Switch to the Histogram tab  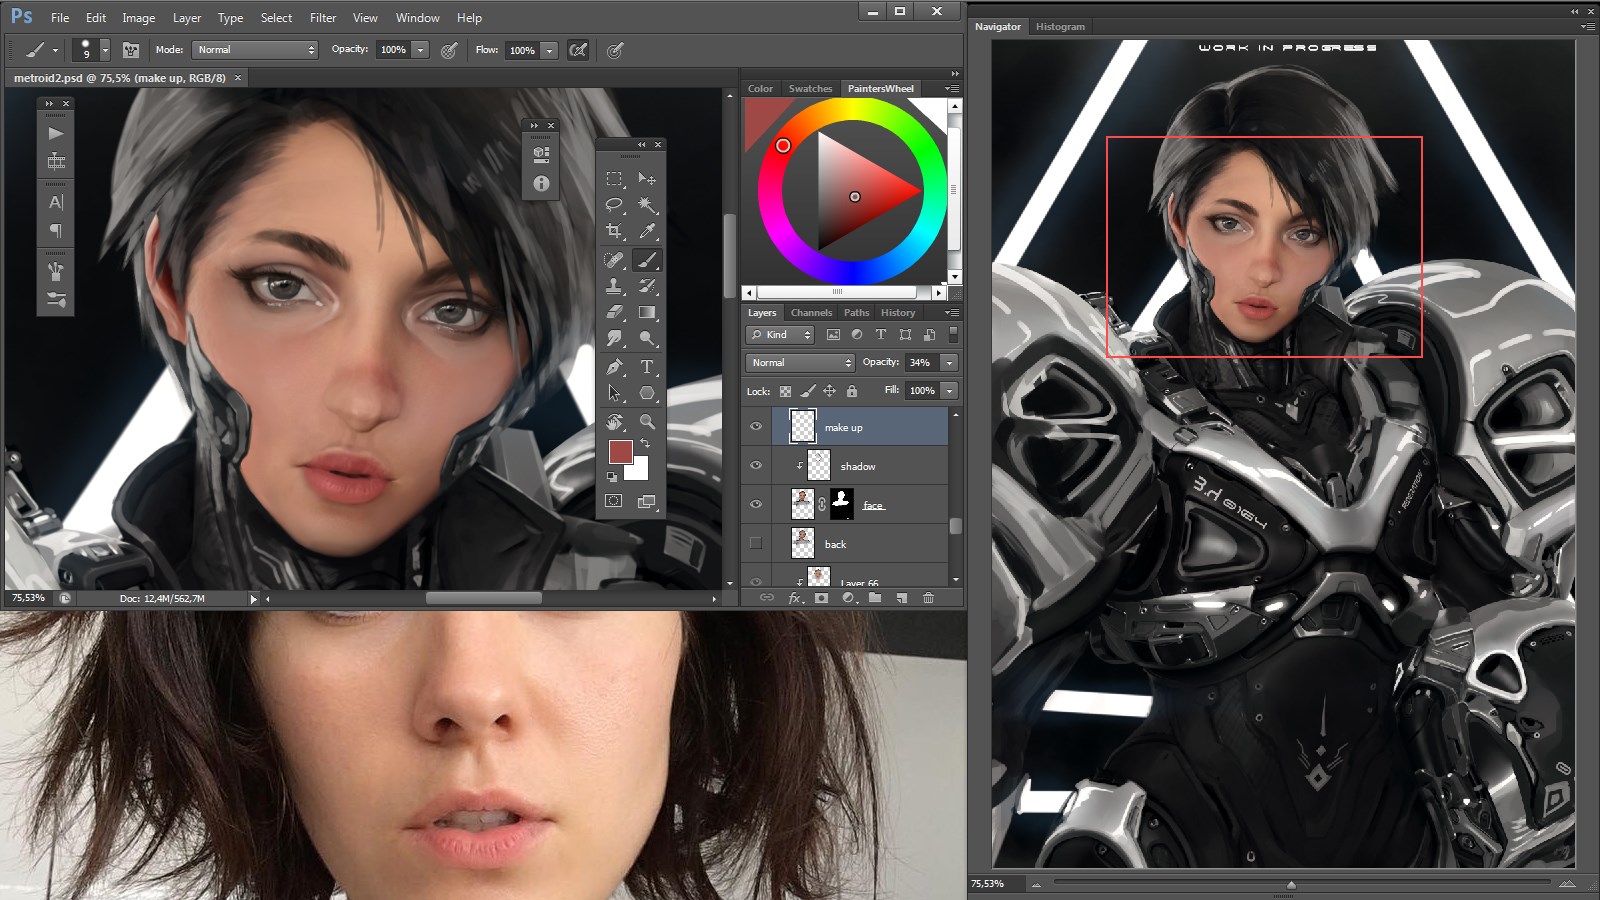tap(1060, 27)
